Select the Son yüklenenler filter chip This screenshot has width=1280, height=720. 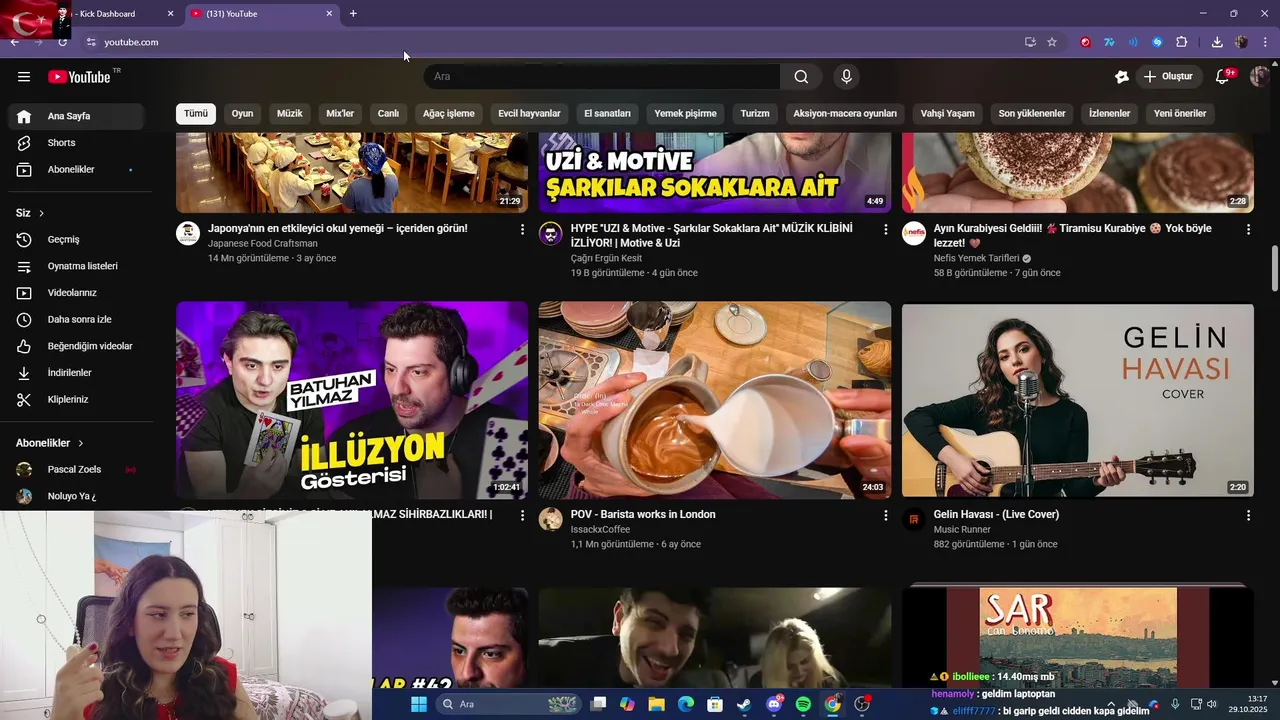tap(1032, 113)
